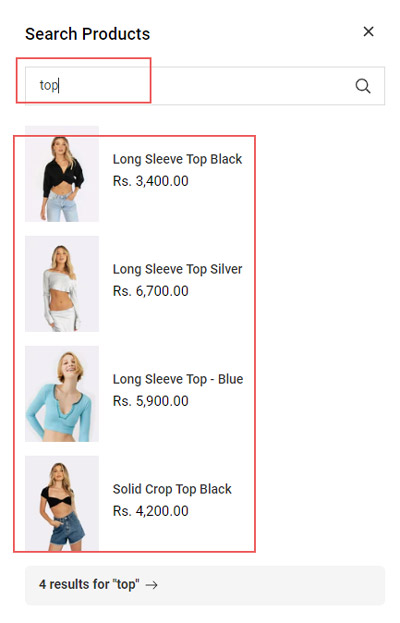View all 4 results for "top"
The width and height of the screenshot is (400, 623).
205,585
